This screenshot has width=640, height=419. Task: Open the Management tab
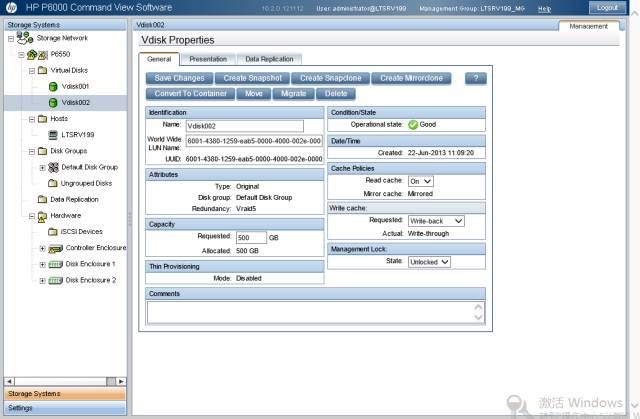point(589,26)
